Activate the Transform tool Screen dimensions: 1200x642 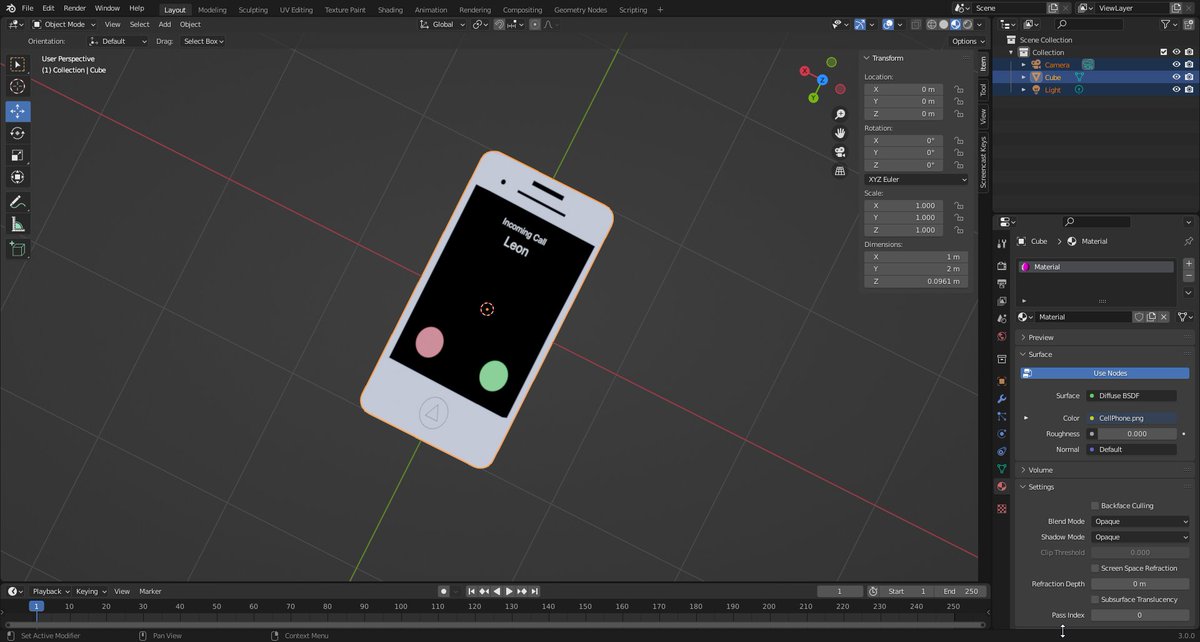pyautogui.click(x=18, y=177)
